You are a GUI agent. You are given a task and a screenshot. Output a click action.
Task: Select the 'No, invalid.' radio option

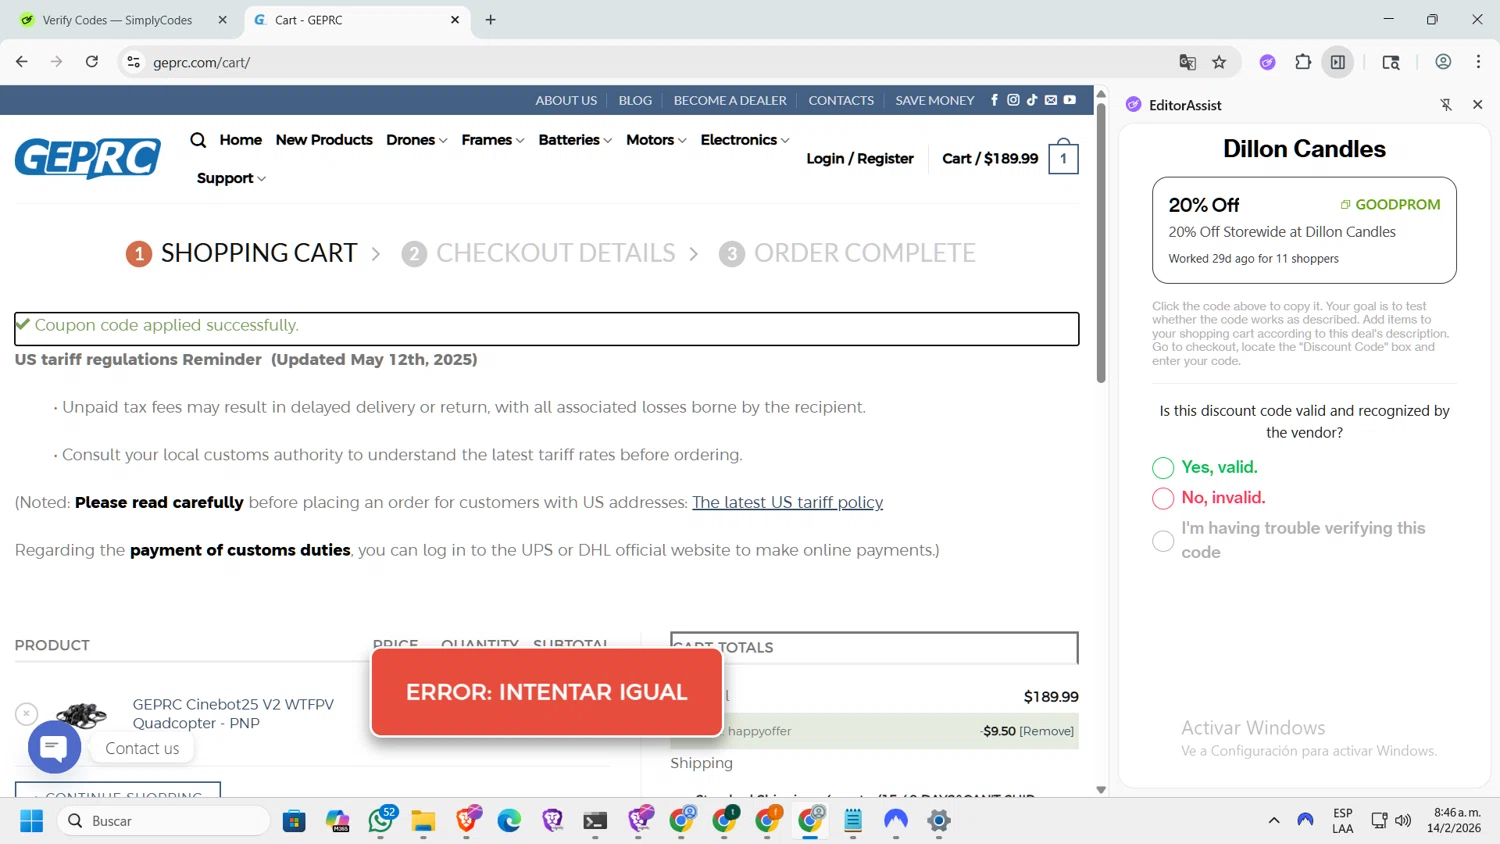1163,498
